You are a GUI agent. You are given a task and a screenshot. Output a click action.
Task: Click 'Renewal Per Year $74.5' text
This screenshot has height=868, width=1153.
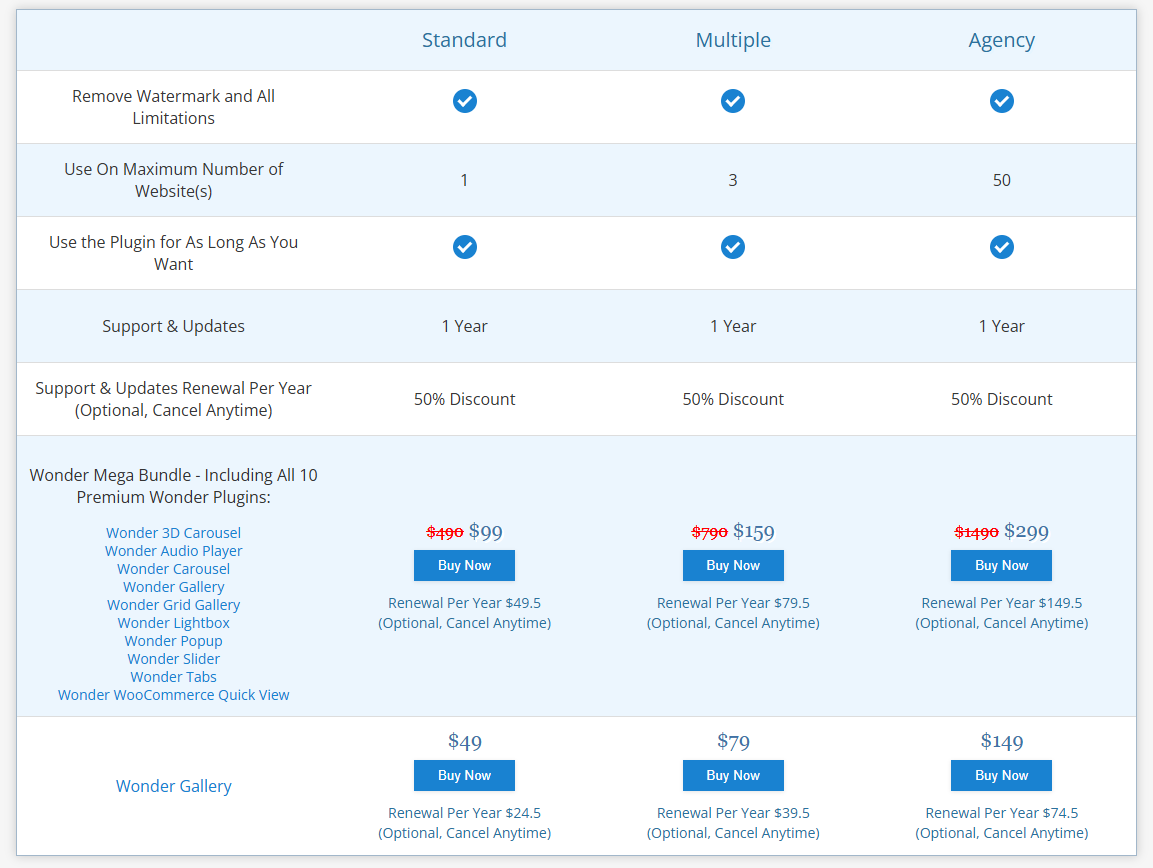1002,813
